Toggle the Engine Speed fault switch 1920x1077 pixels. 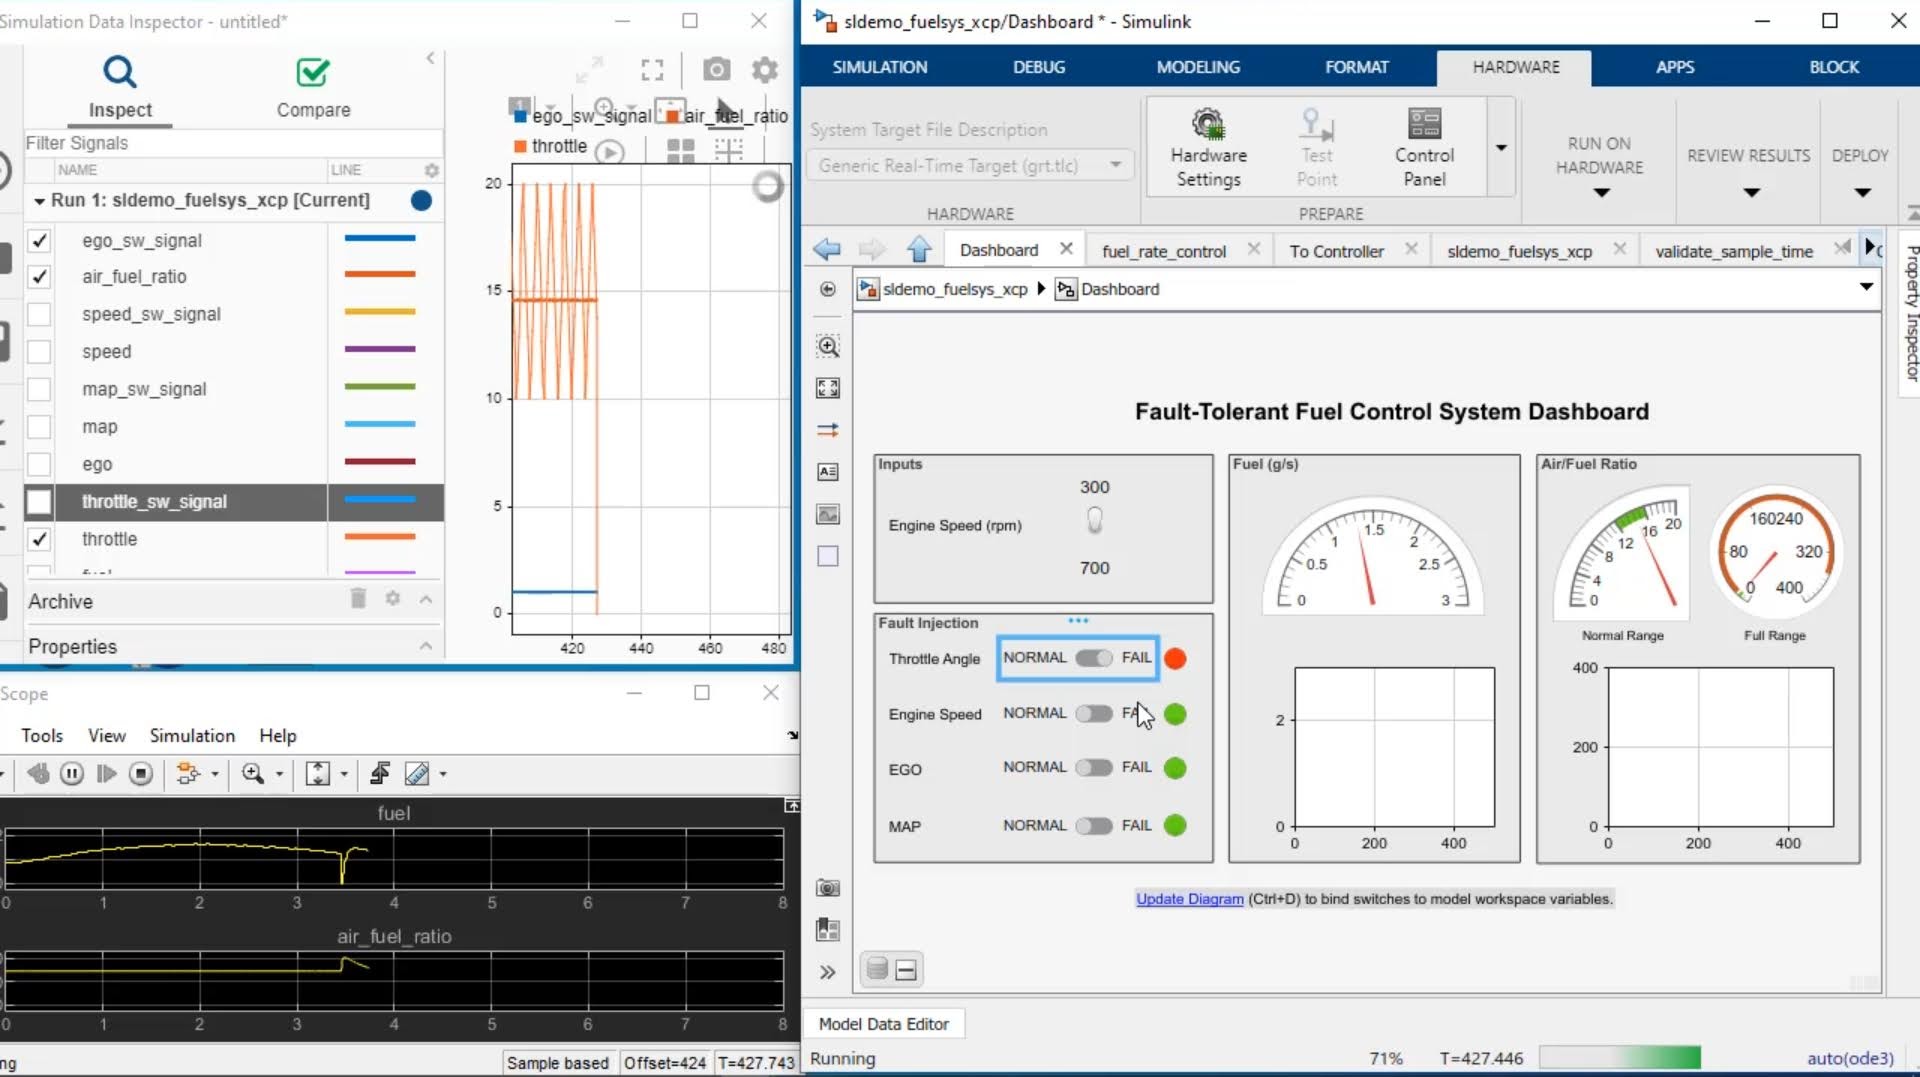tap(1094, 714)
